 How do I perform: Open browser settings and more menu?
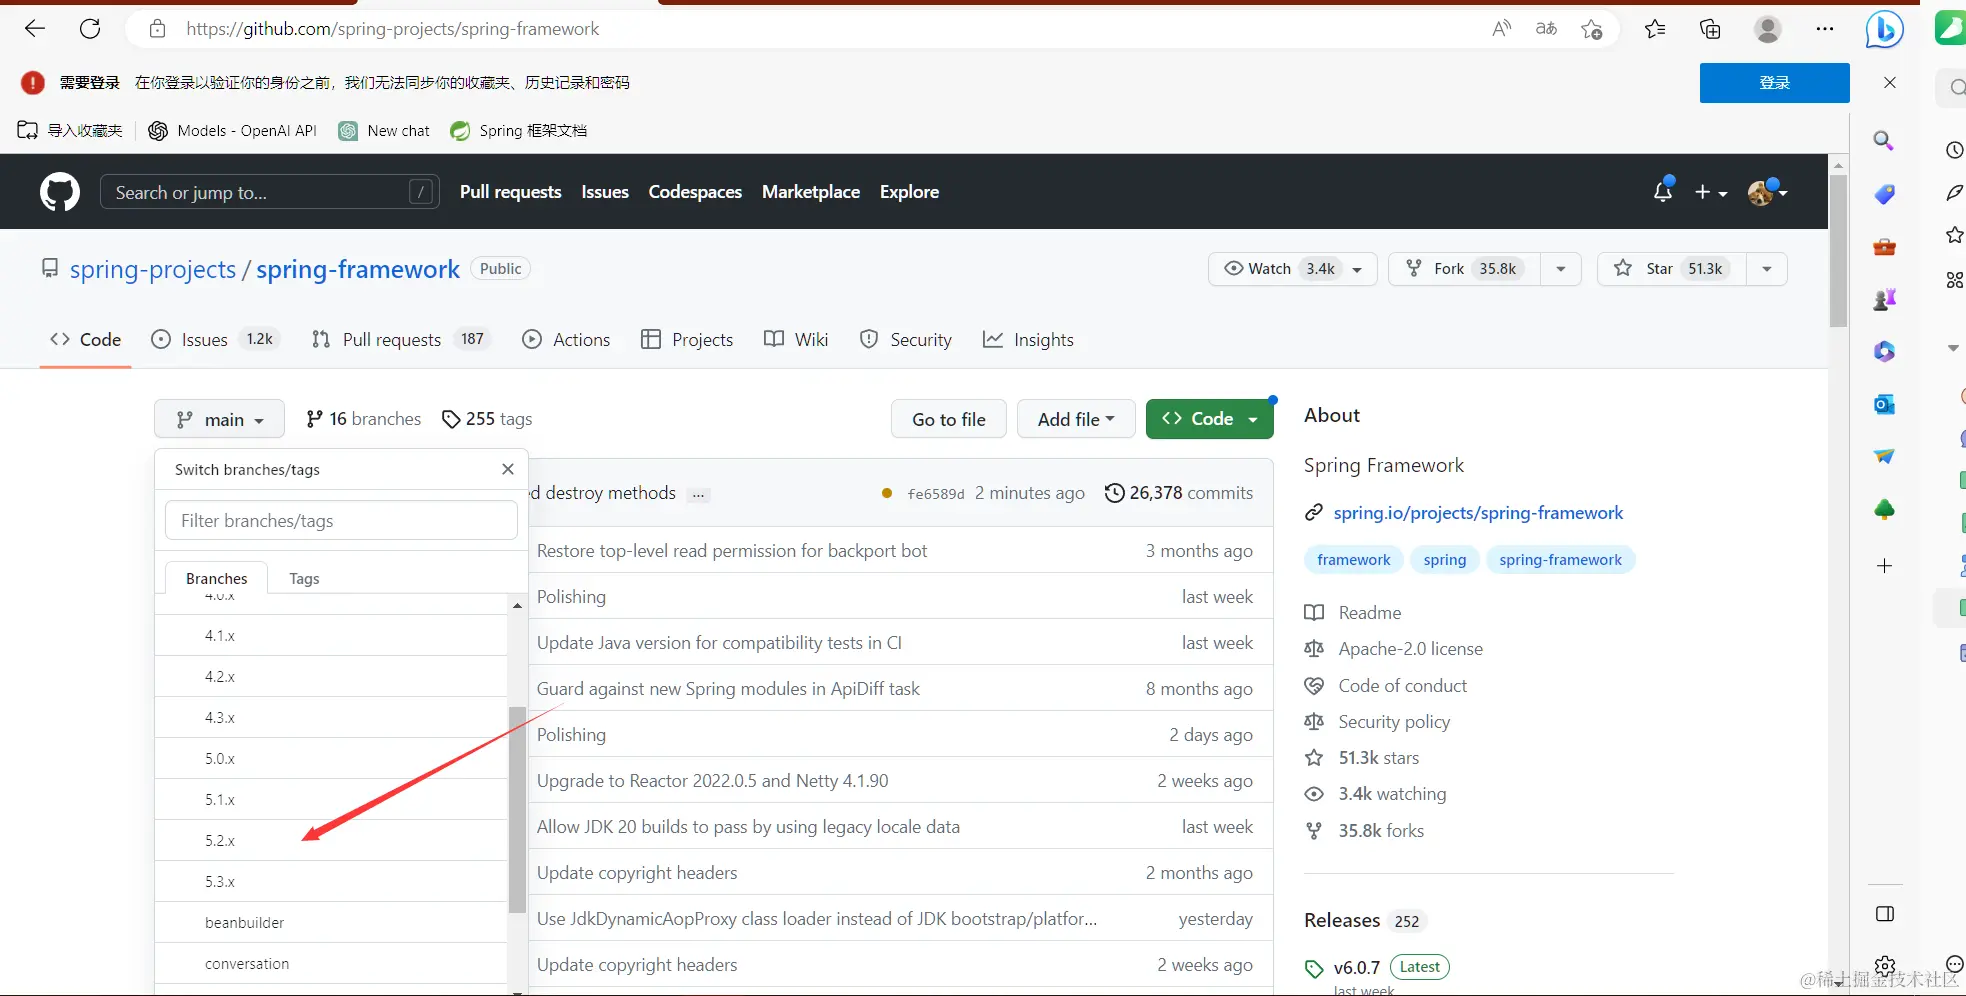point(1825,29)
